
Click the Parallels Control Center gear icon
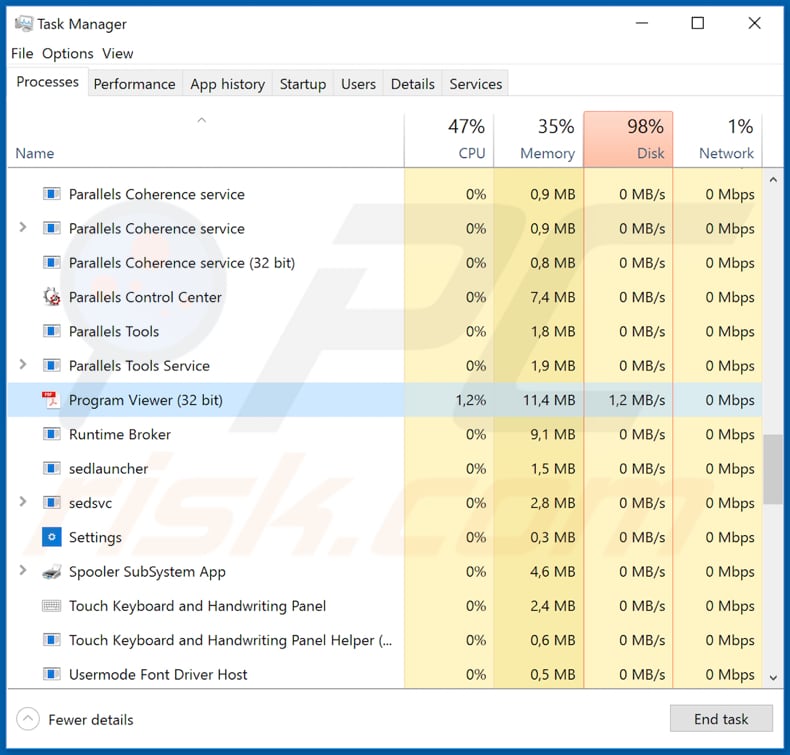51,297
